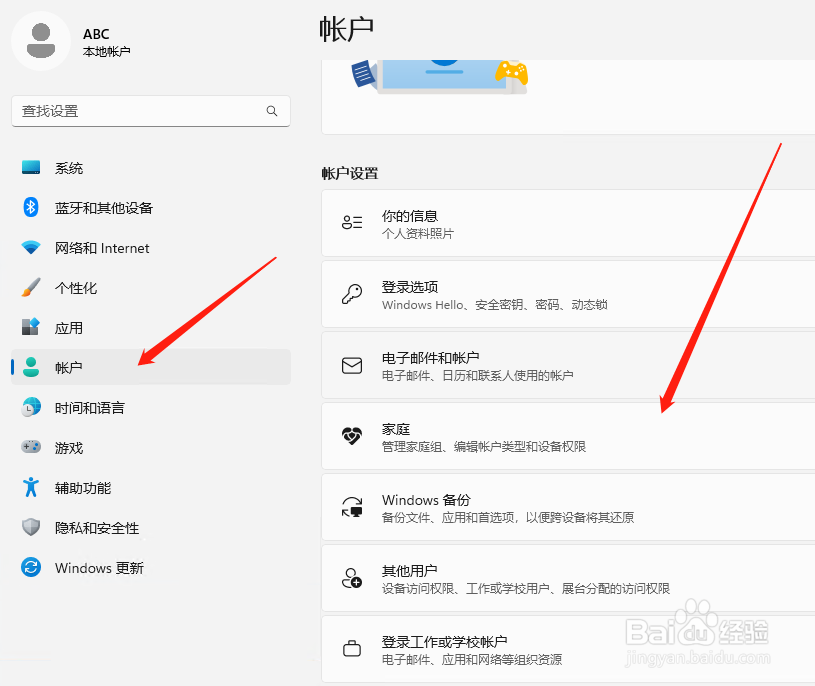Click the 其他用户 add-person icon

352,578
